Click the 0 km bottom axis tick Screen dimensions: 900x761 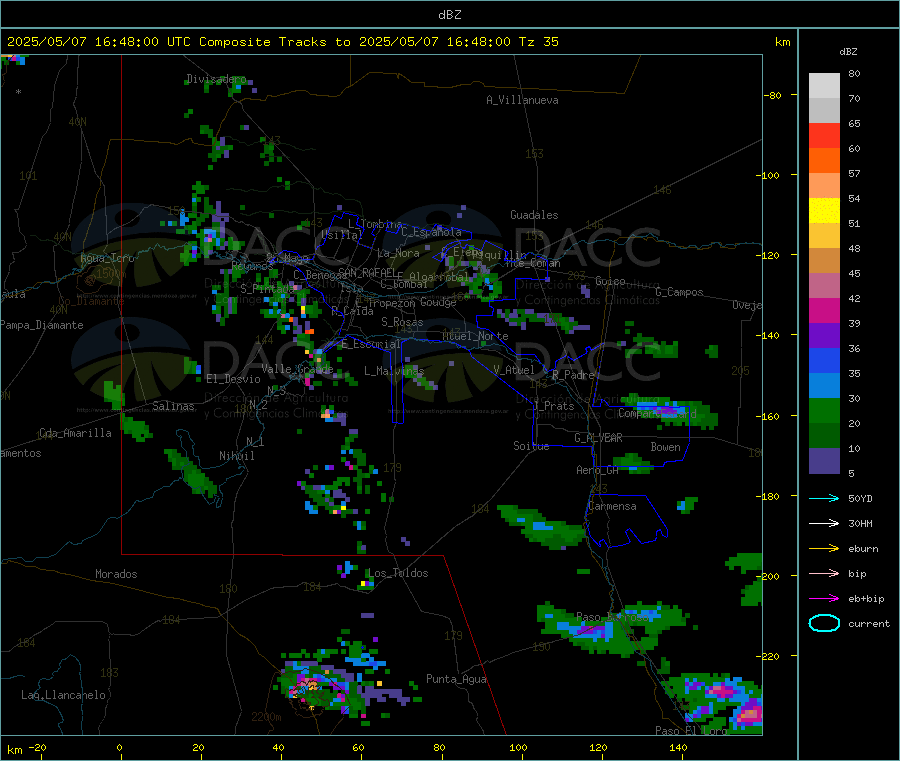tap(119, 748)
